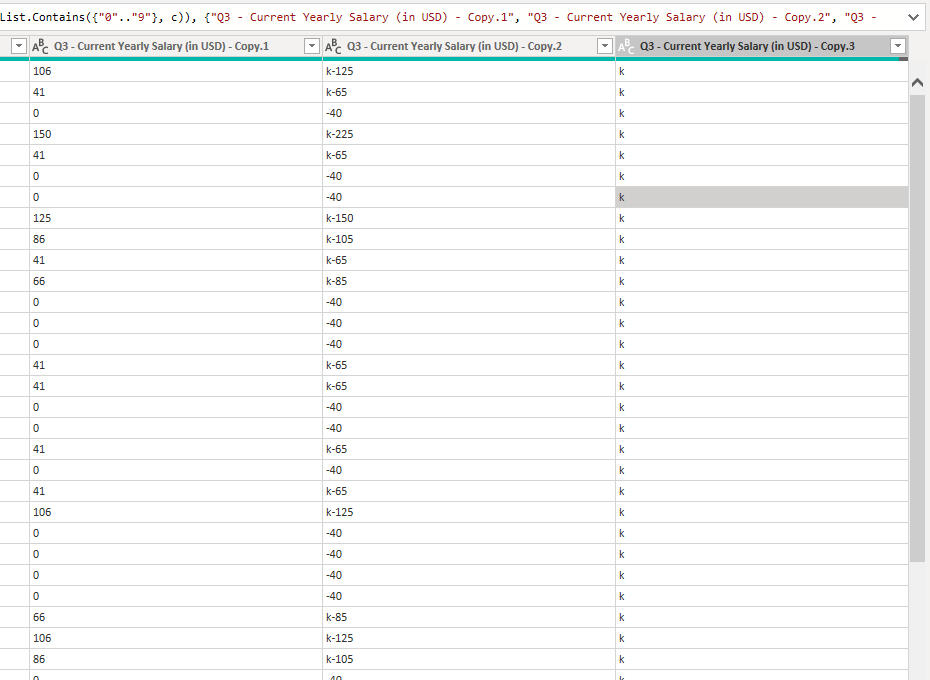Open the filter dropdown for Copy.3 column
The width and height of the screenshot is (930, 680).
pos(897,47)
